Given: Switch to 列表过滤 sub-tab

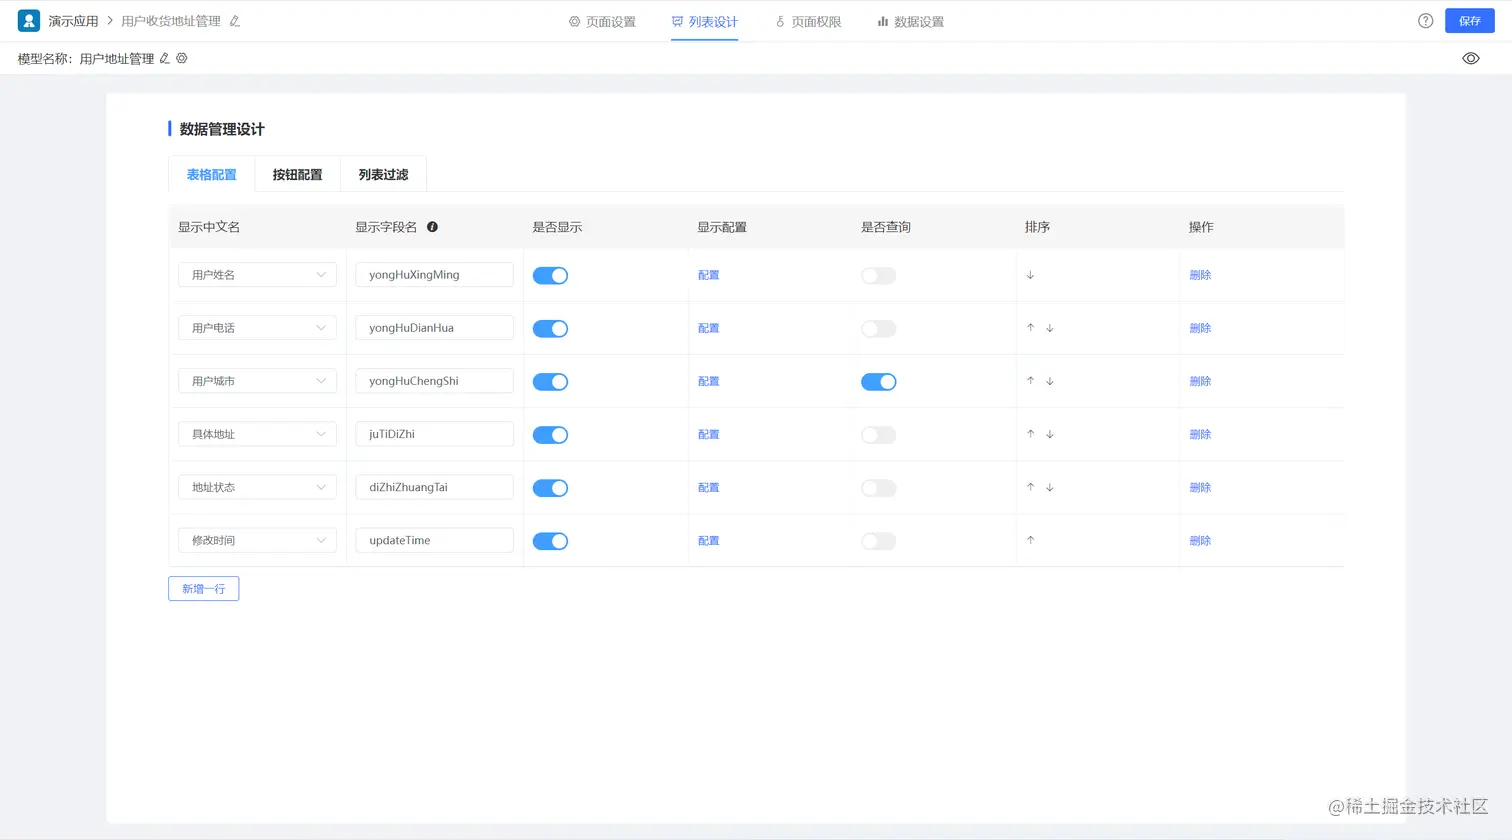Looking at the screenshot, I should tap(384, 174).
